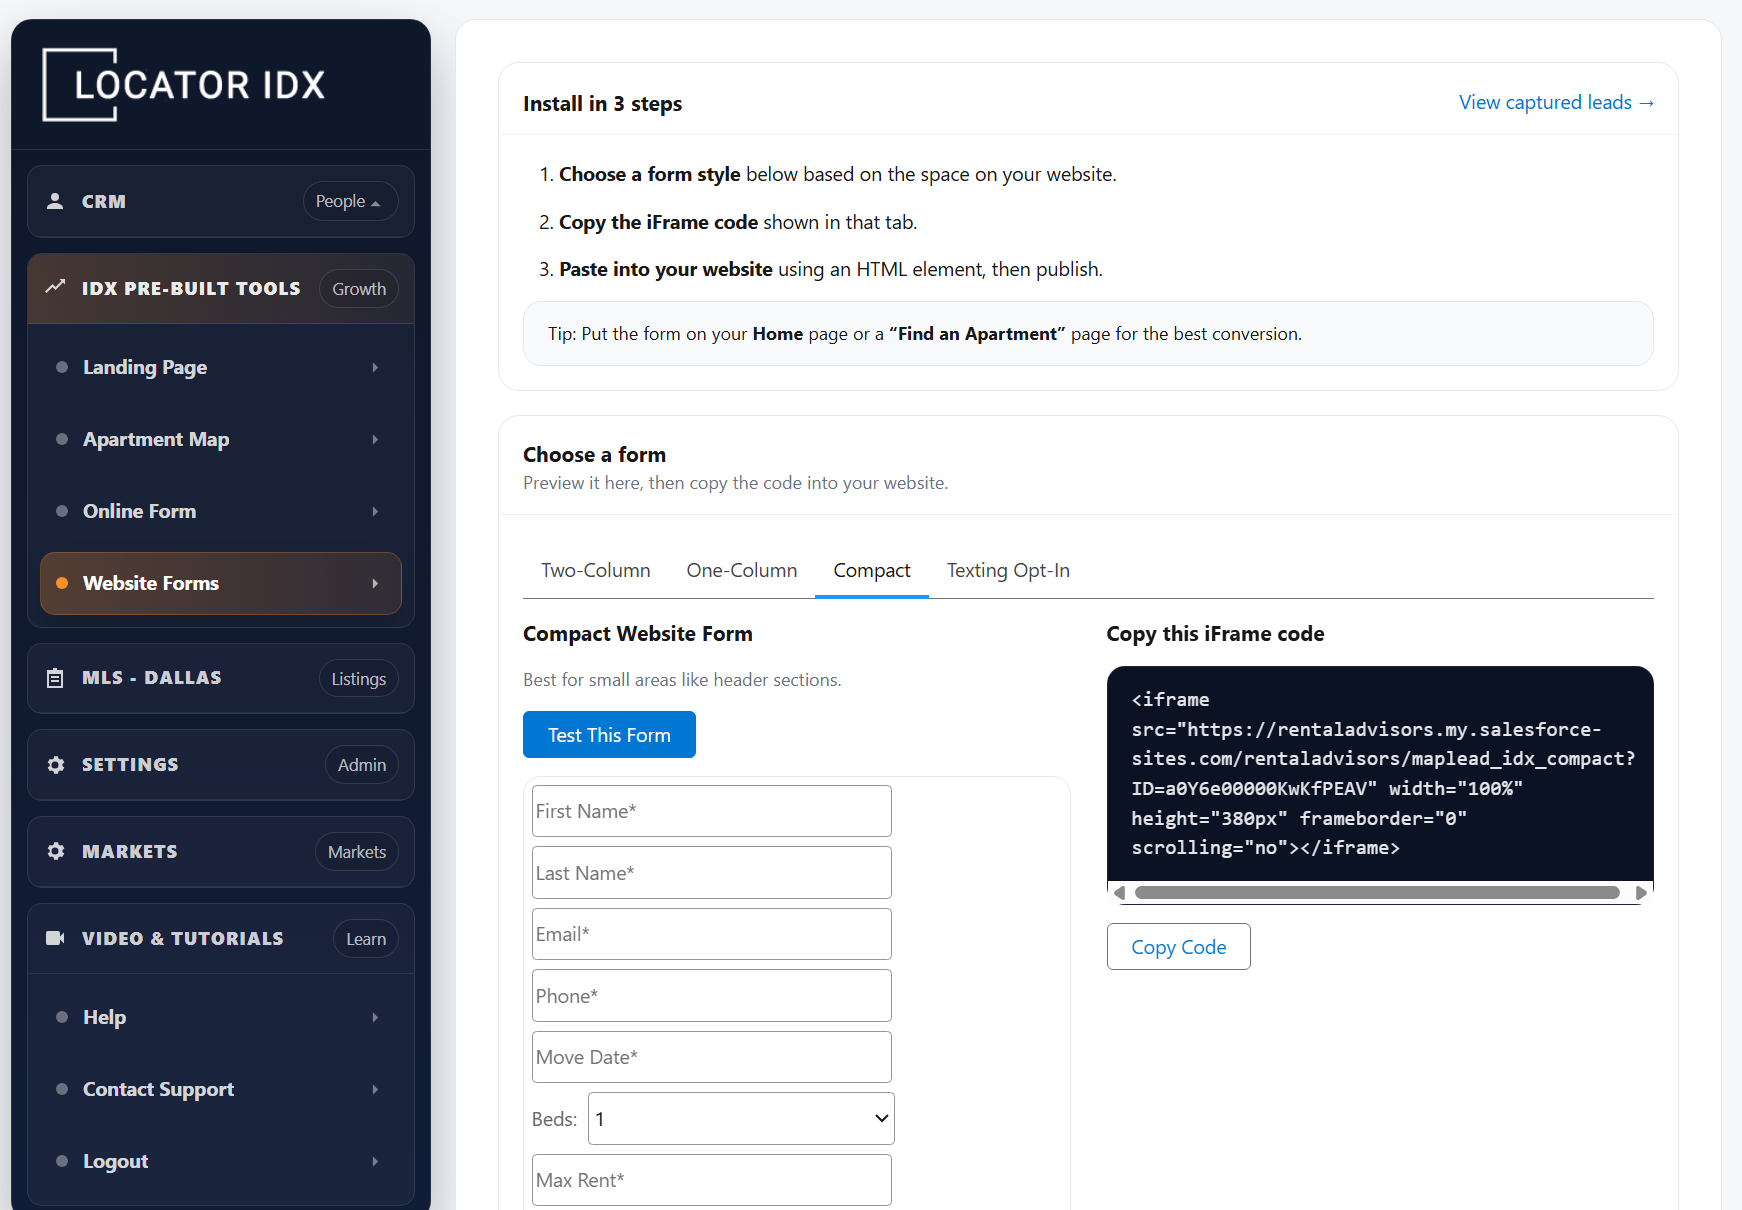Click the bullet dot beside Online Form
The image size is (1742, 1210).
click(62, 511)
